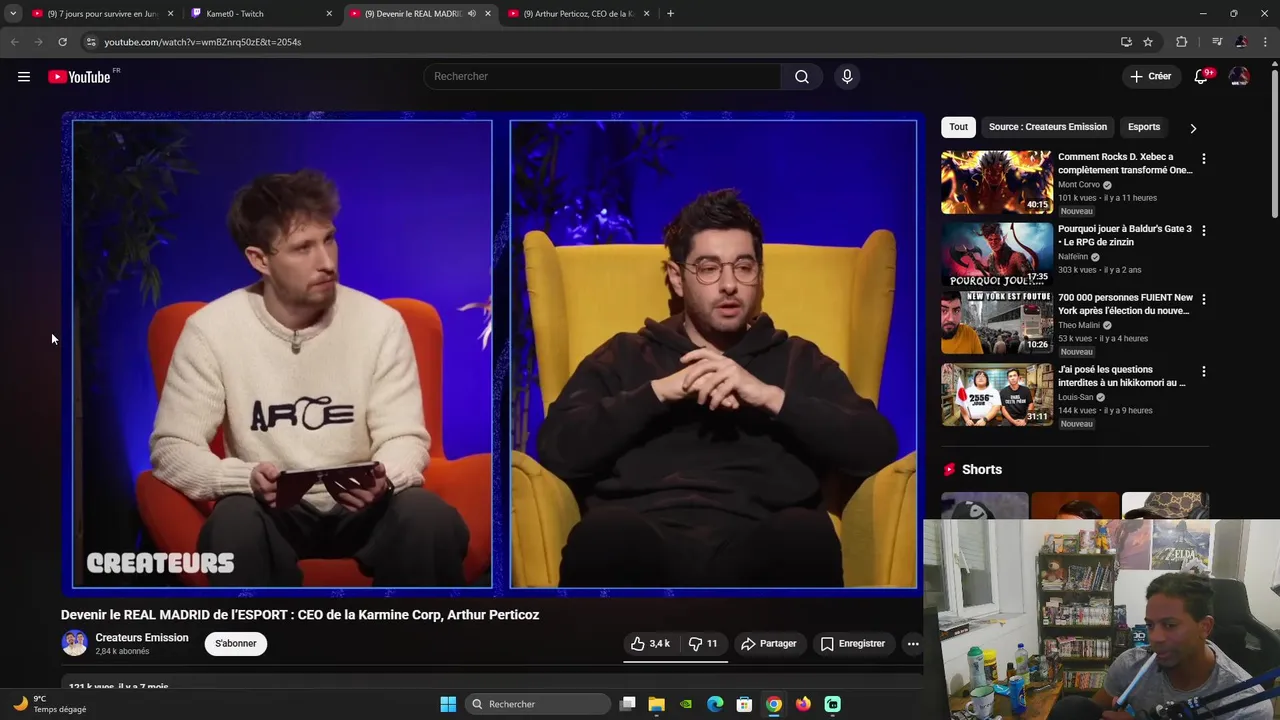This screenshot has height=720, width=1280.
Task: Open the YouTube account avatar menu
Action: [1239, 77]
